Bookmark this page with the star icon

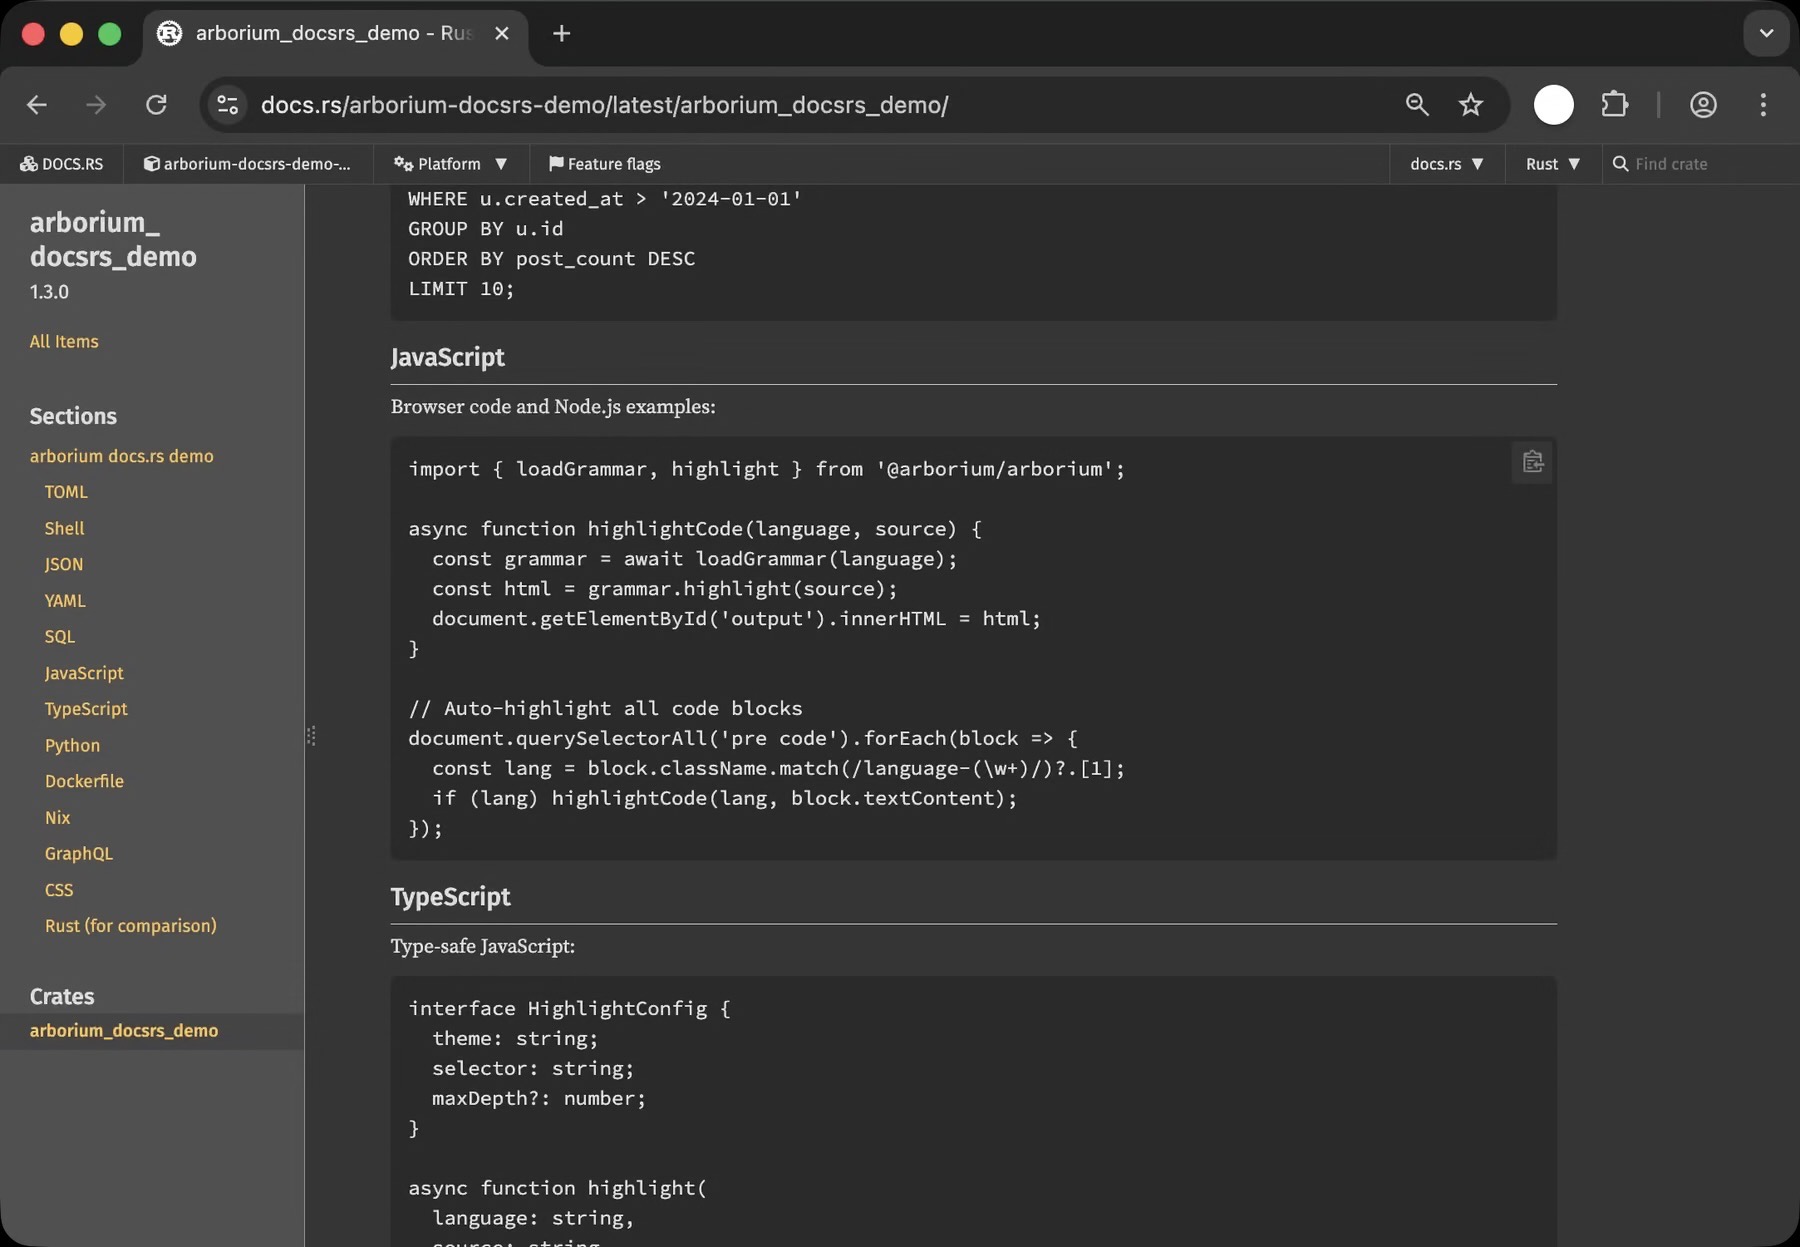[1470, 105]
